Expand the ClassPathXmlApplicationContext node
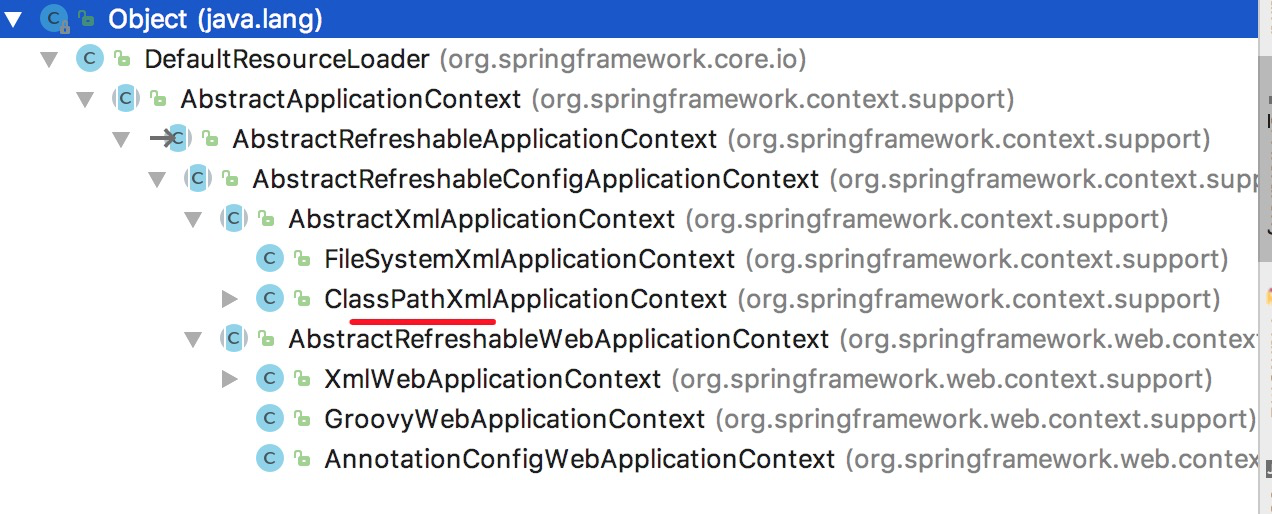Image resolution: width=1272 pixels, height=514 pixels. click(x=229, y=299)
